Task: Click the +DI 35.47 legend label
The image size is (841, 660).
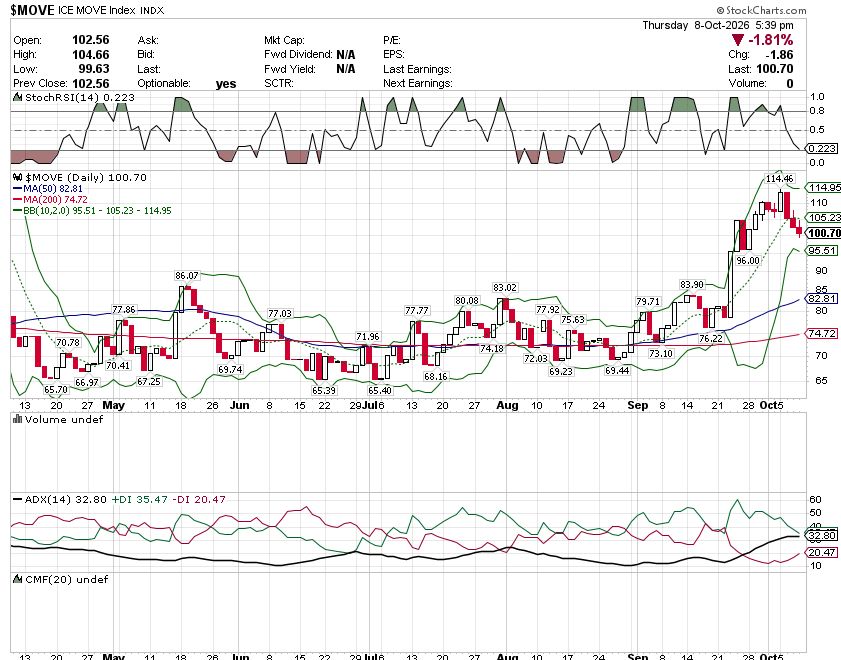Action: click(x=139, y=500)
